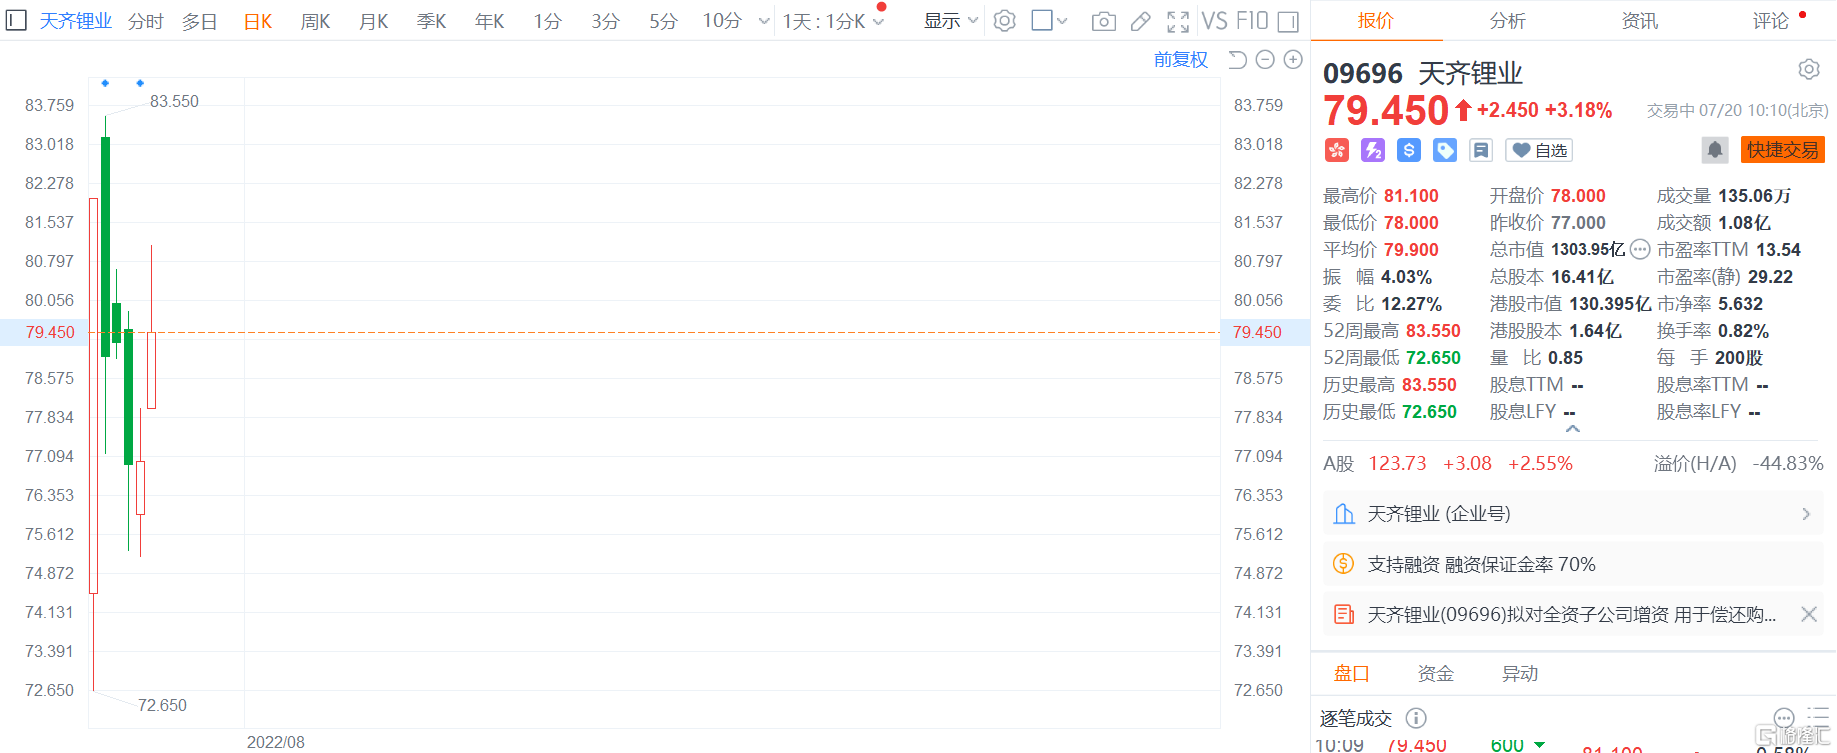Screen dimensions: 1837x753
Task: Toggle the right side panel icon
Action: pos(1289,21)
